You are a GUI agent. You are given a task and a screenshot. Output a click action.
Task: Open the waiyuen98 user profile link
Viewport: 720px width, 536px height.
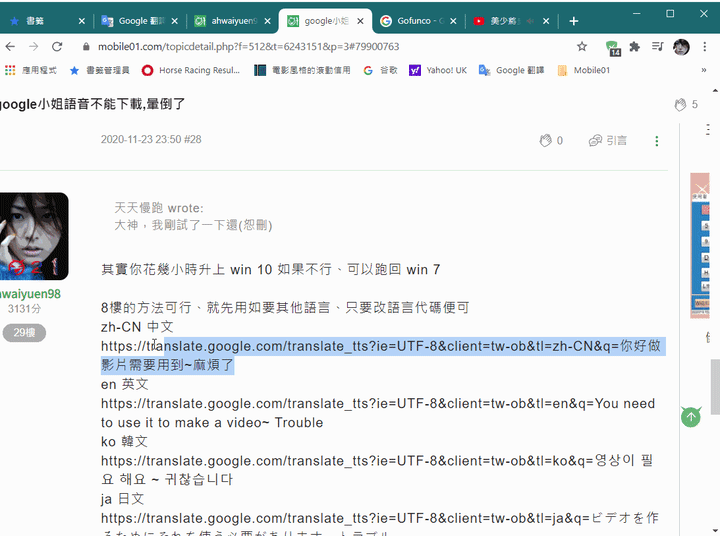coord(30,294)
